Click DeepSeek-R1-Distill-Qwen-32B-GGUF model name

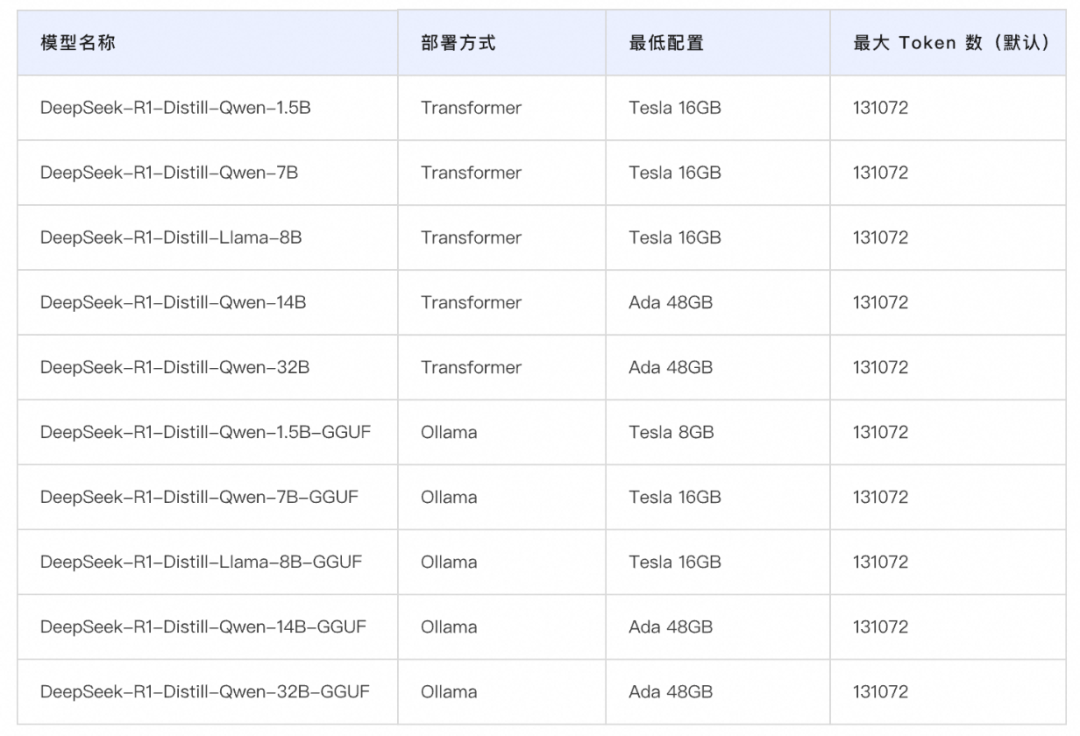pyautogui.click(x=205, y=692)
